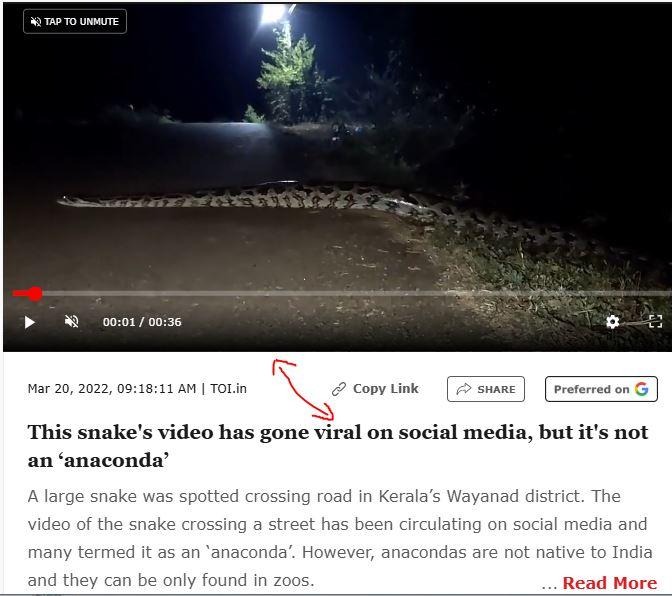Click the SHARE button

tap(486, 389)
